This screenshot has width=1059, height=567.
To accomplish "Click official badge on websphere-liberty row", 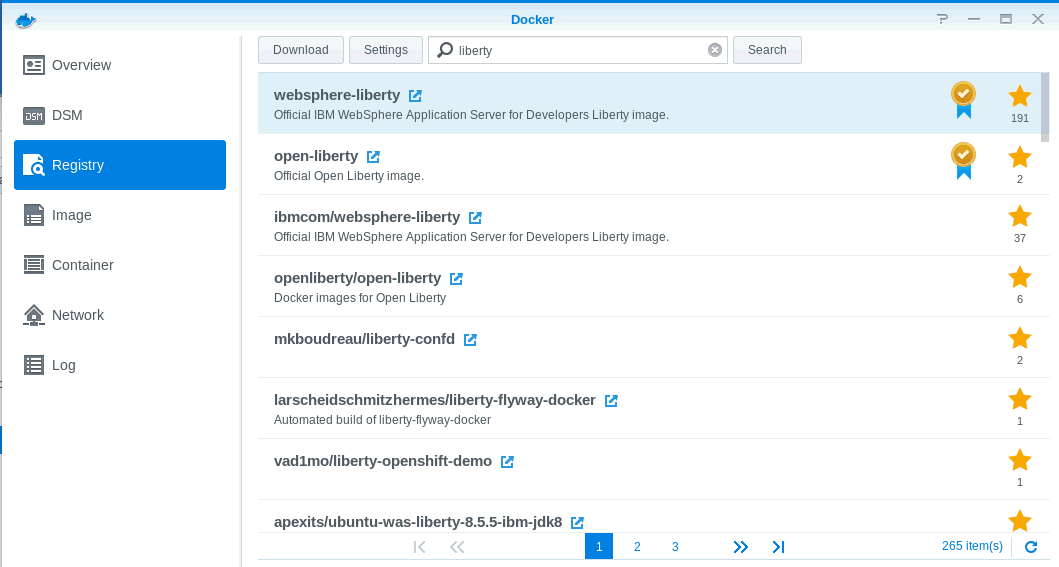I will (962, 99).
